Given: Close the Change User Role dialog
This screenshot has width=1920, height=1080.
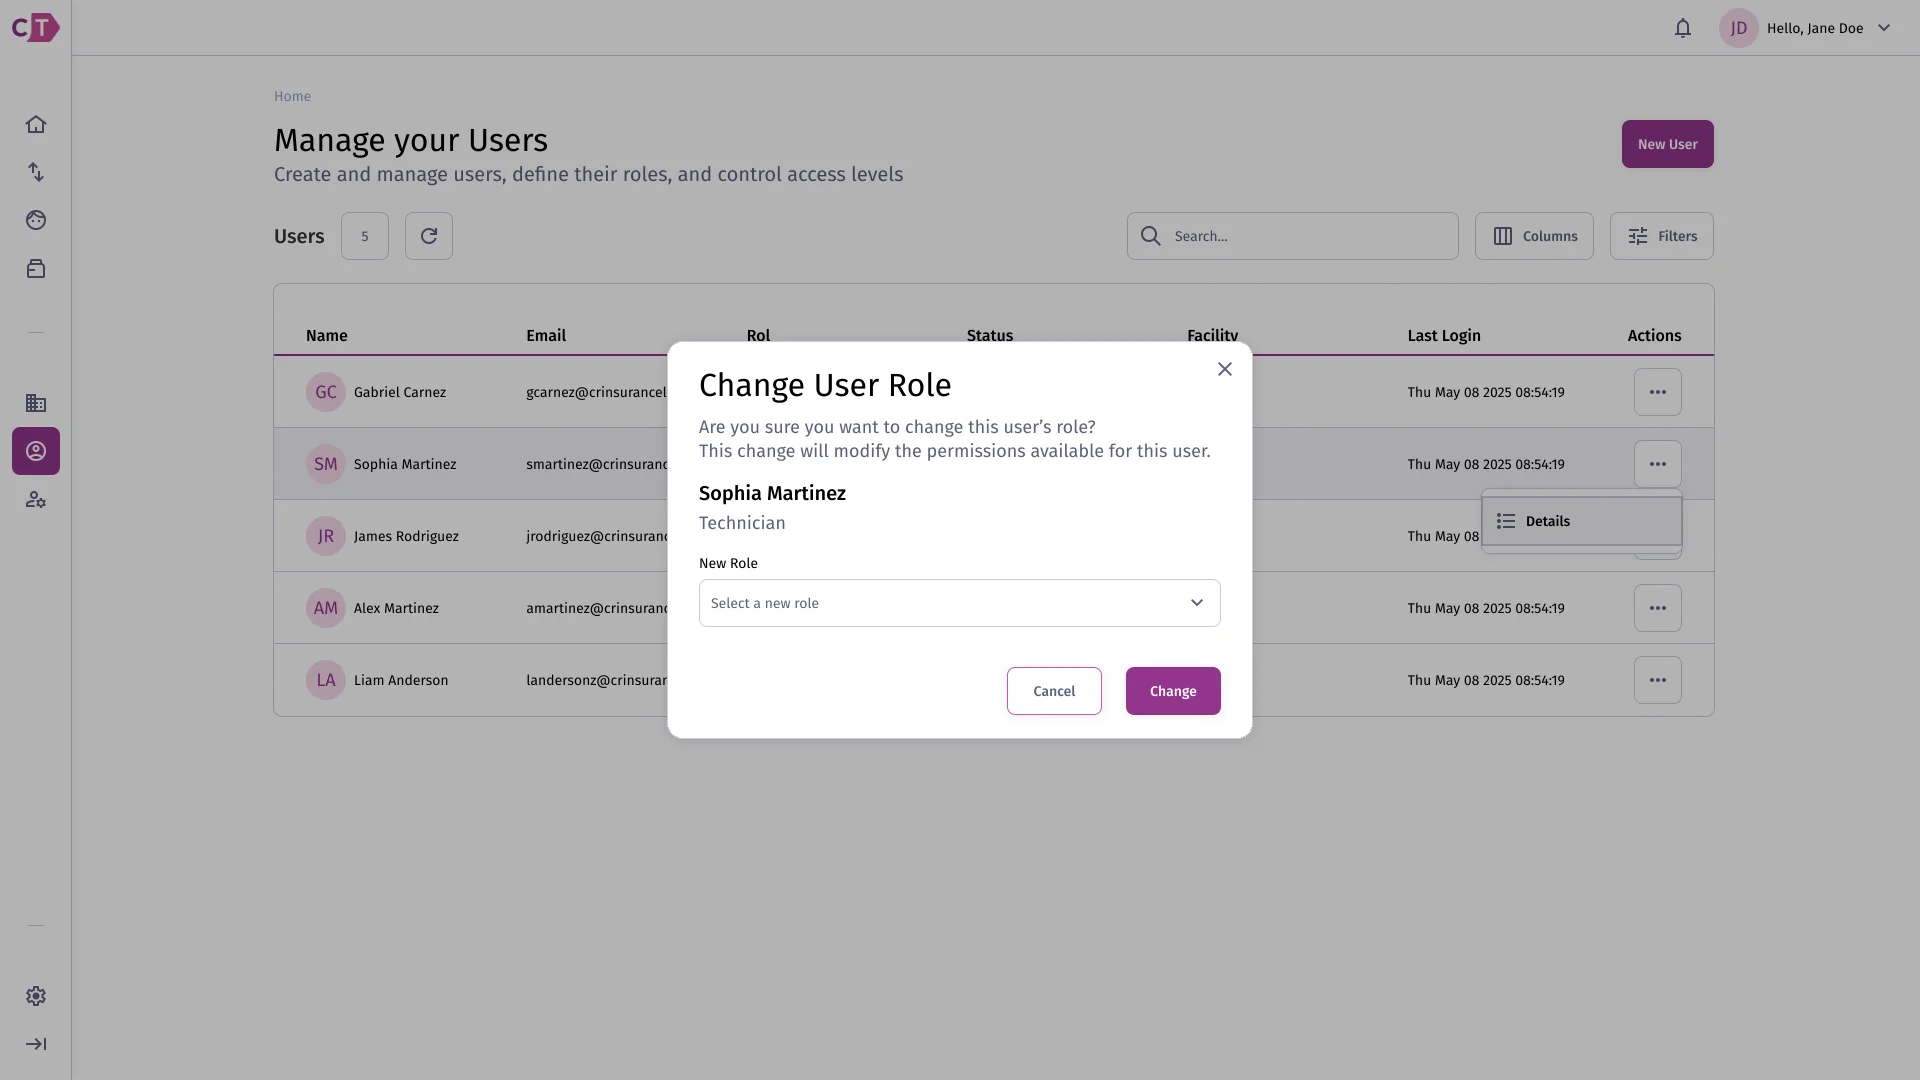Looking at the screenshot, I should pyautogui.click(x=1225, y=369).
